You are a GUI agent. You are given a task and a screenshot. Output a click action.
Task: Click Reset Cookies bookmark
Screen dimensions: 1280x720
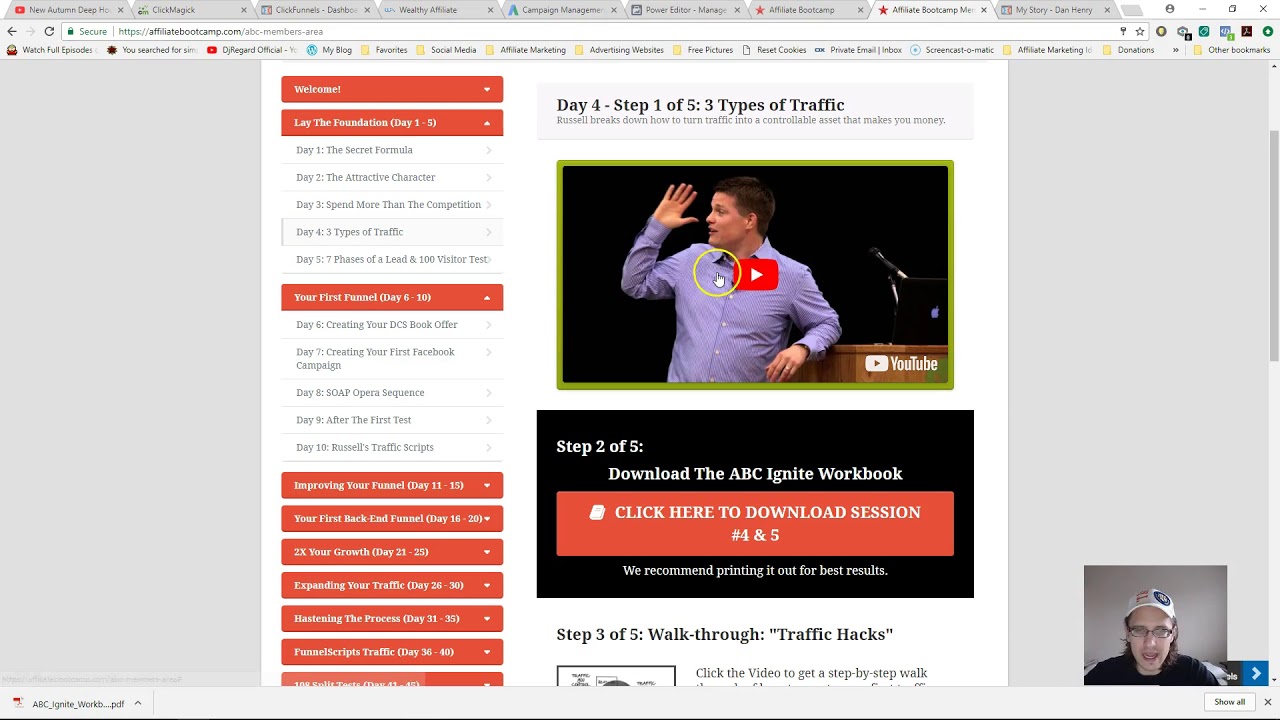[774, 50]
